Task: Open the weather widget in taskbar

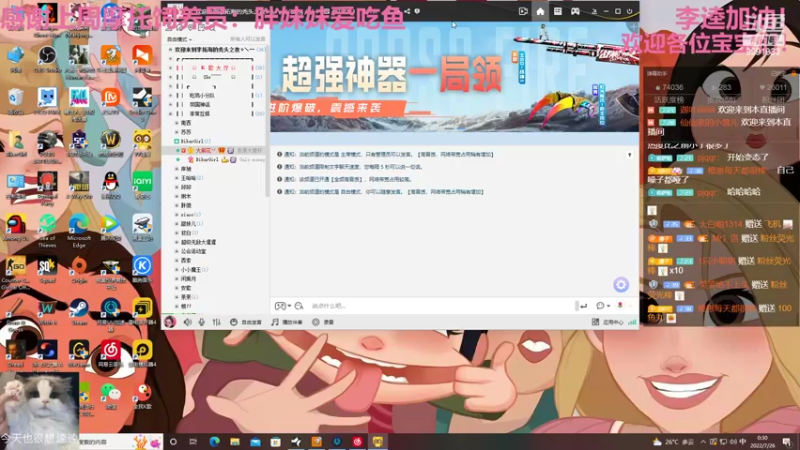Action: 674,442
